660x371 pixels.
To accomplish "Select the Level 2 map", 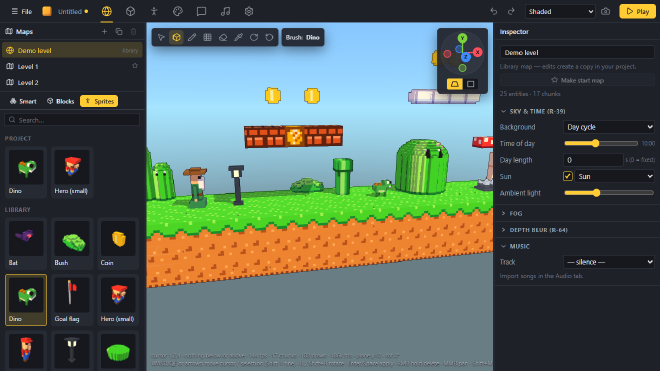I will pos(72,82).
